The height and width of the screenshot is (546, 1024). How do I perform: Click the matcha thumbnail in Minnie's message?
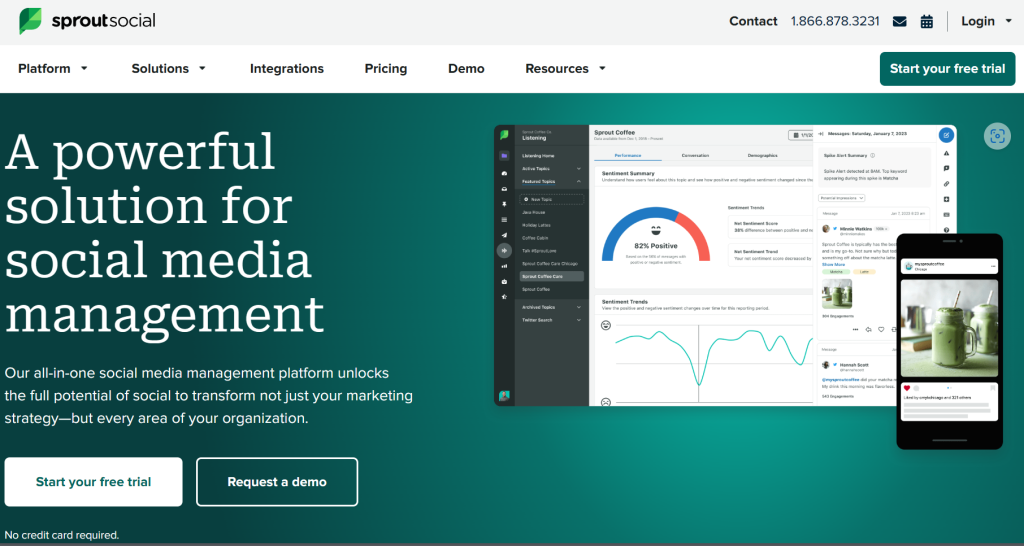(837, 294)
